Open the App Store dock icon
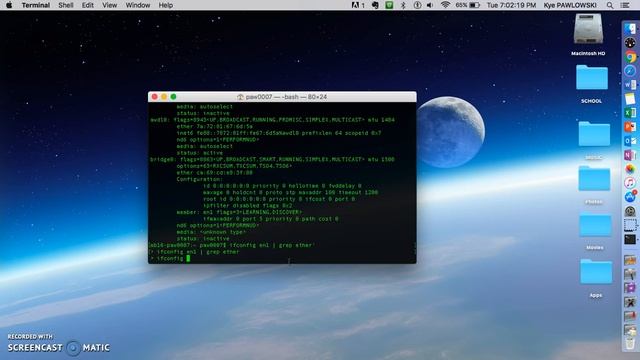640x360 pixels. (x=630, y=197)
